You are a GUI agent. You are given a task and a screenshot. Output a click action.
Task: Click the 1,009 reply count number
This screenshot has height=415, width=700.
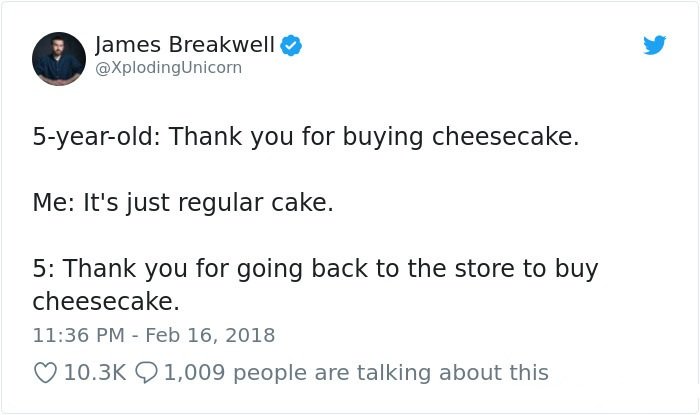195,373
